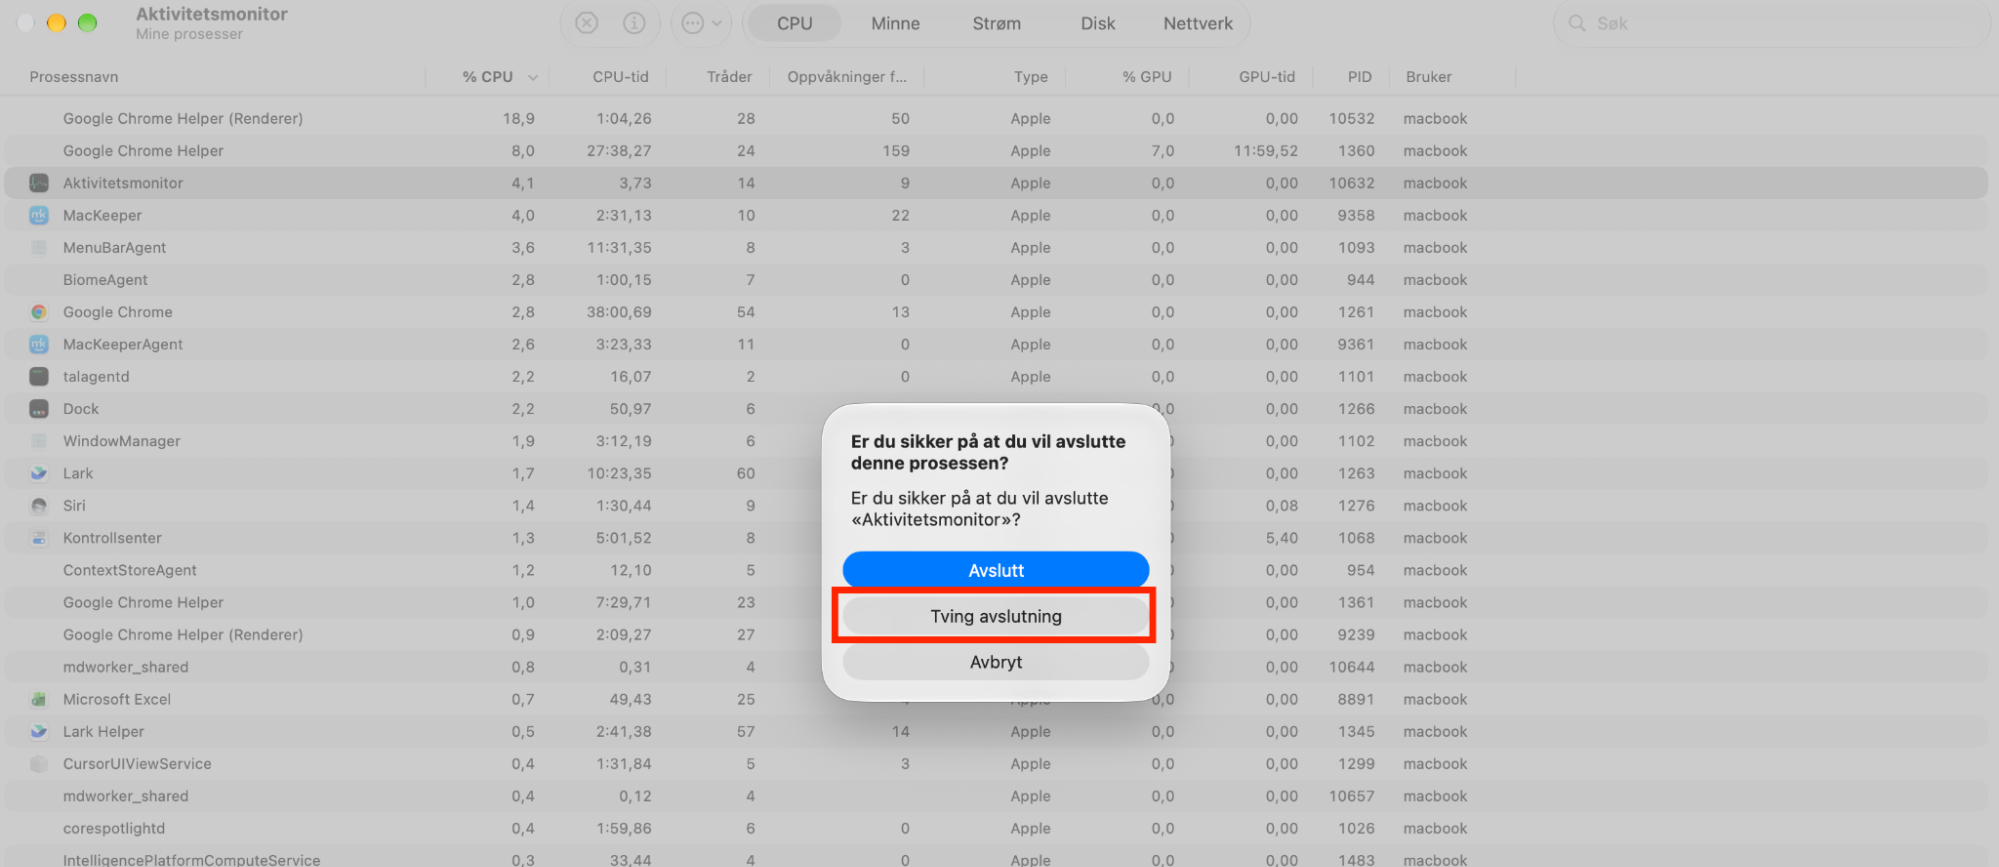The width and height of the screenshot is (1999, 867).
Task: Sort by the Tråder column header
Action: point(729,77)
